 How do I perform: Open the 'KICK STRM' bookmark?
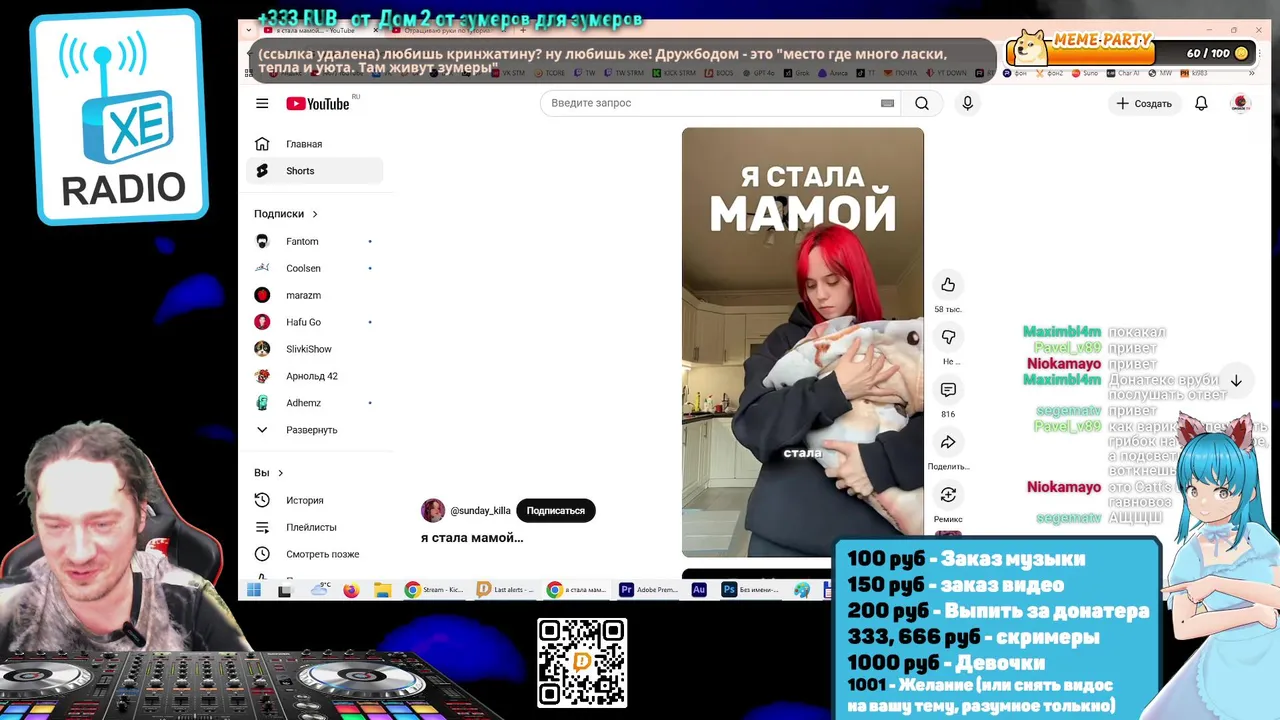coord(674,73)
